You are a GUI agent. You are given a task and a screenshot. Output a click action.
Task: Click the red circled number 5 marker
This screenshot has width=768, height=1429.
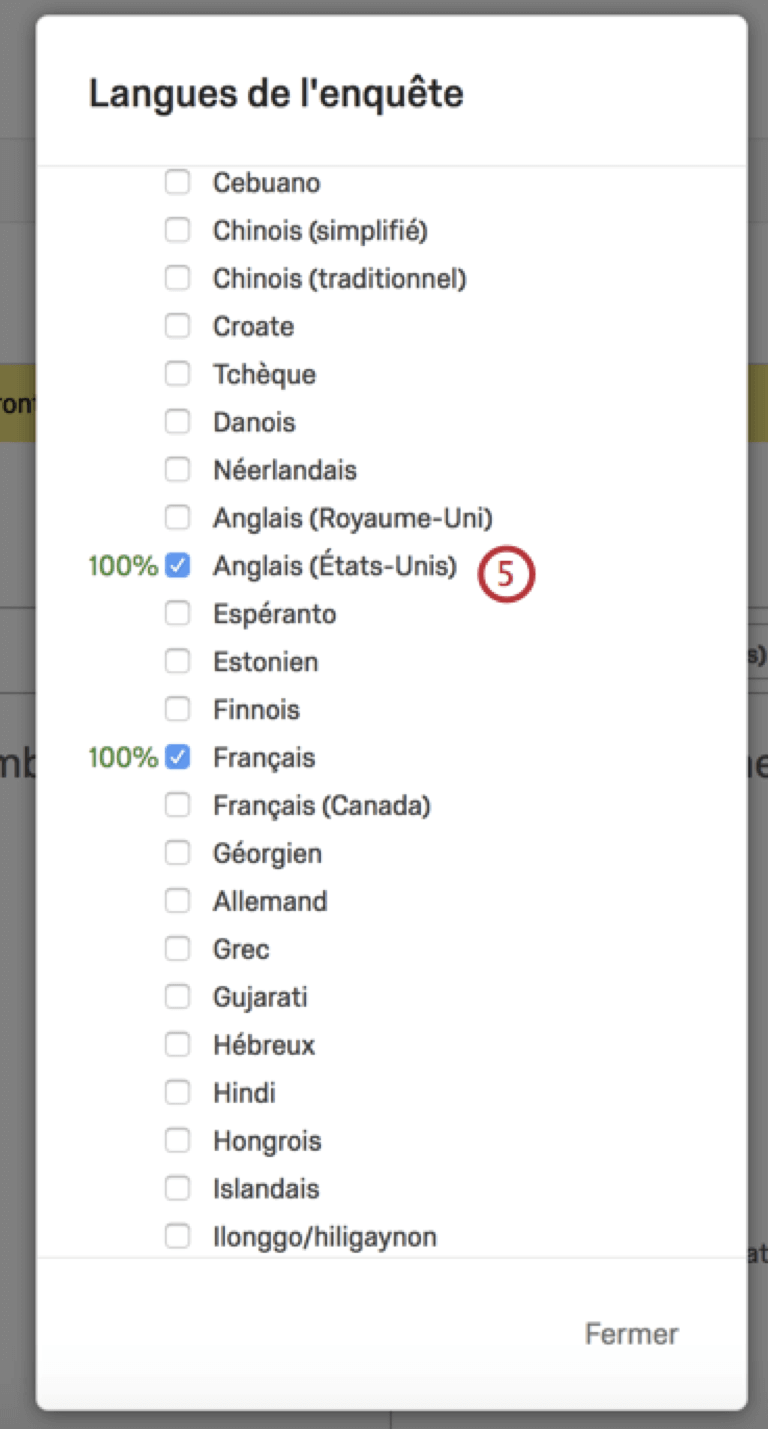(506, 575)
